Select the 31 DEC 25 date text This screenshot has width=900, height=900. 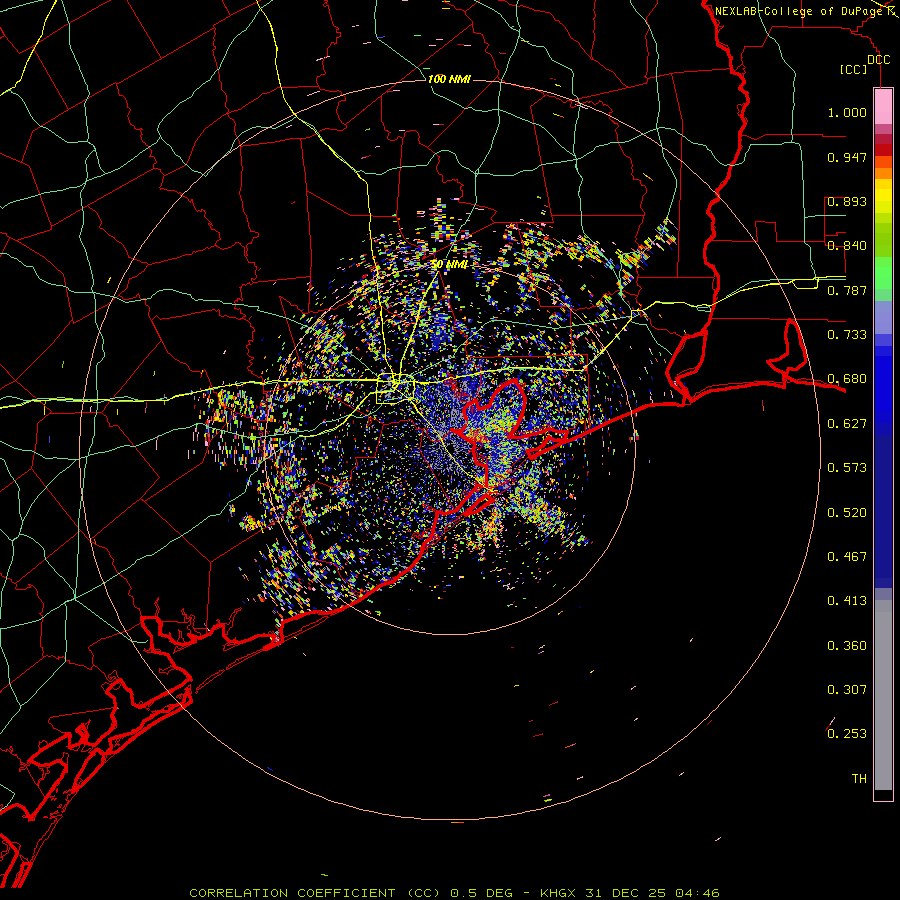(625, 893)
